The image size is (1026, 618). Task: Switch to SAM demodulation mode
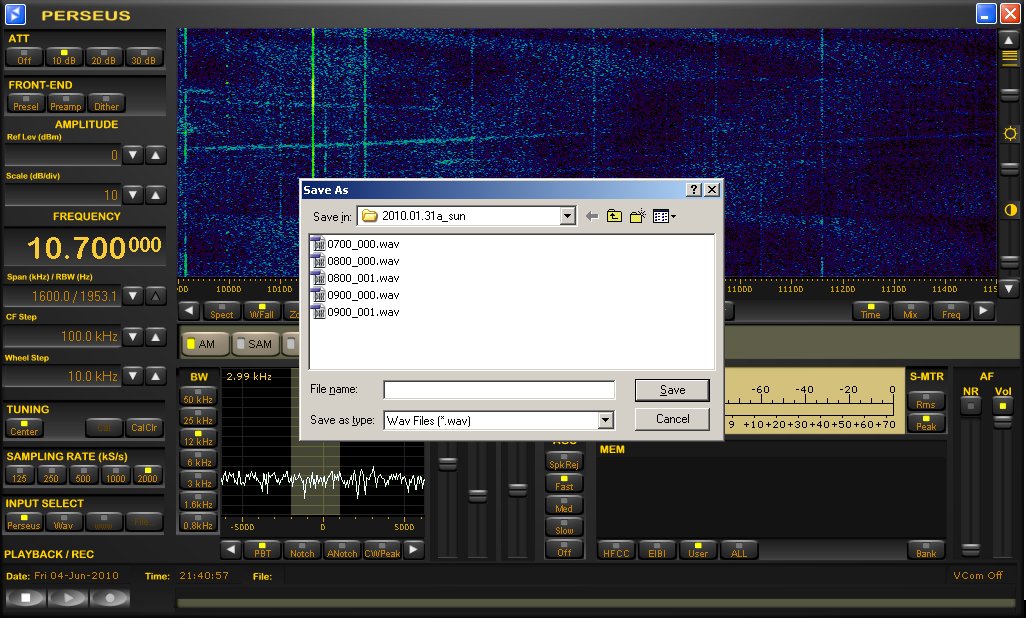click(256, 344)
